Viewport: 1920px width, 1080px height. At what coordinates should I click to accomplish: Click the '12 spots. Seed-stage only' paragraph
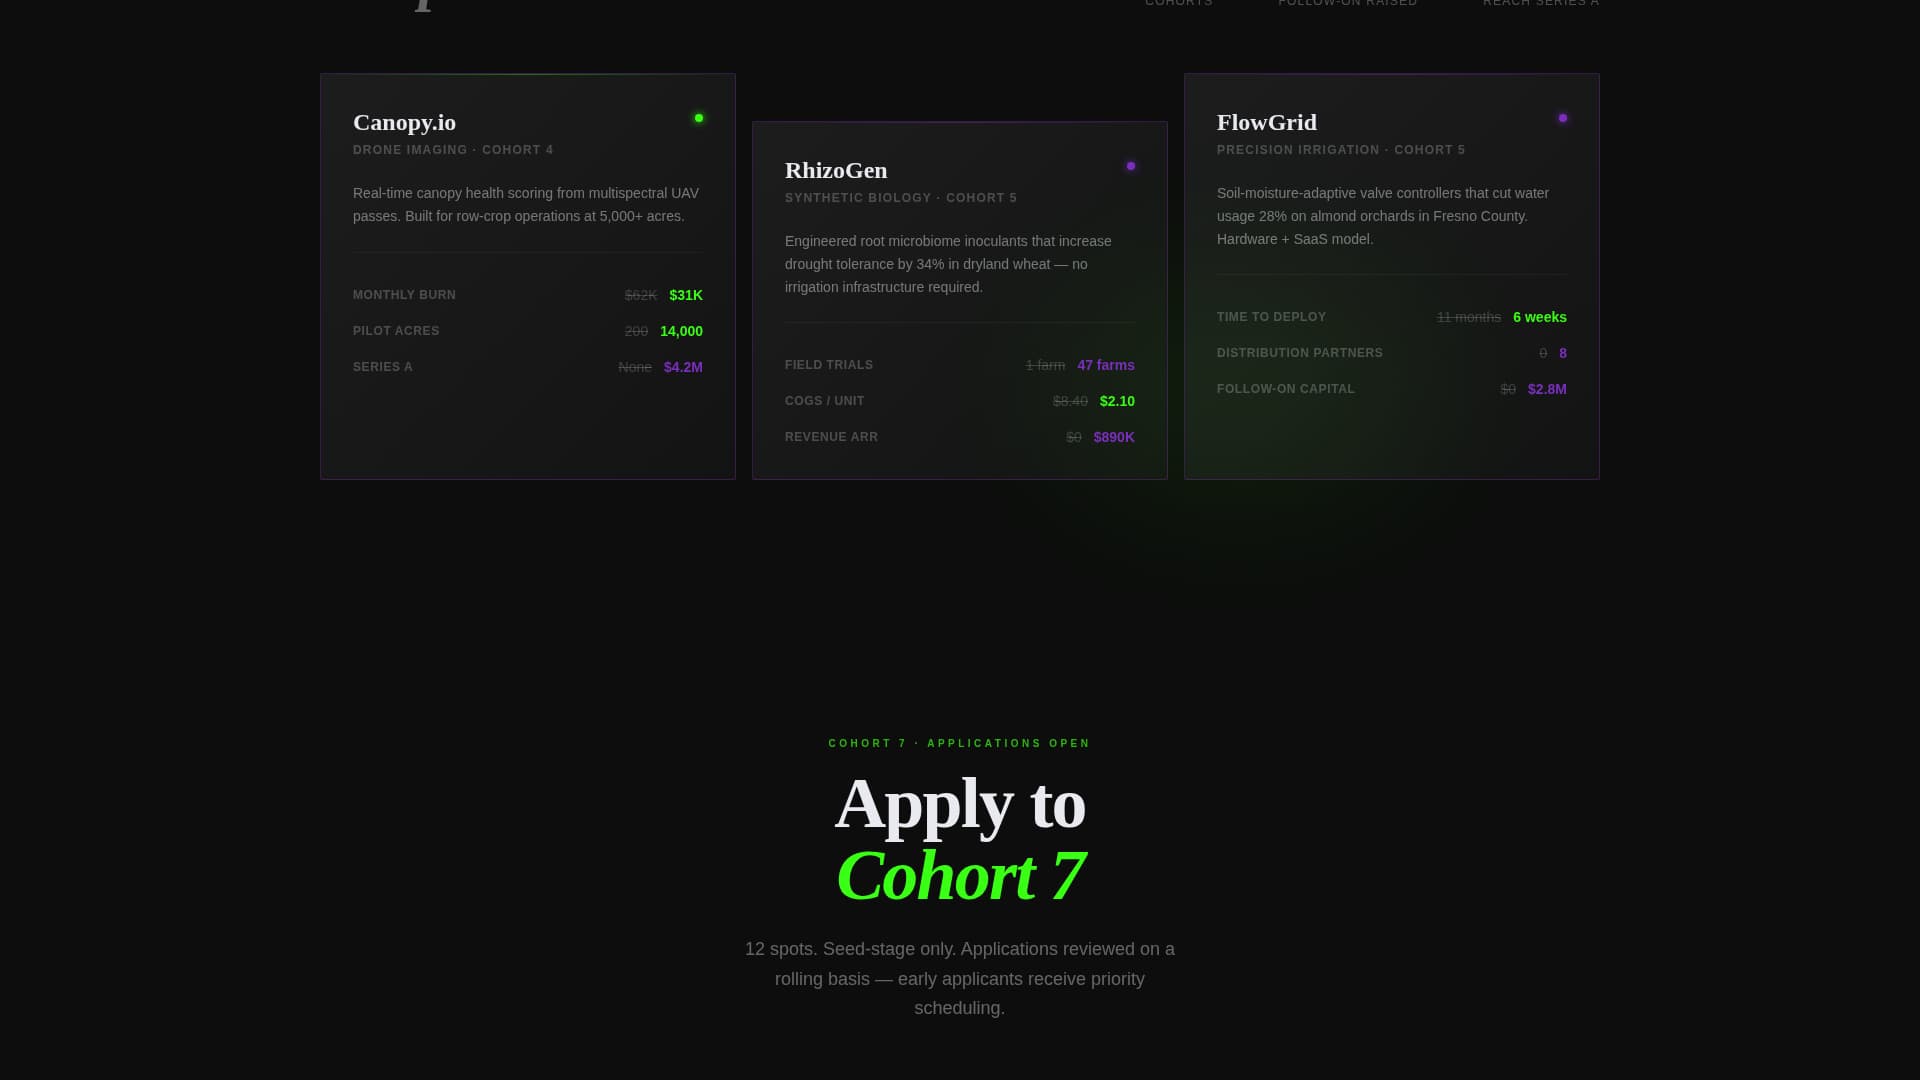tap(960, 979)
